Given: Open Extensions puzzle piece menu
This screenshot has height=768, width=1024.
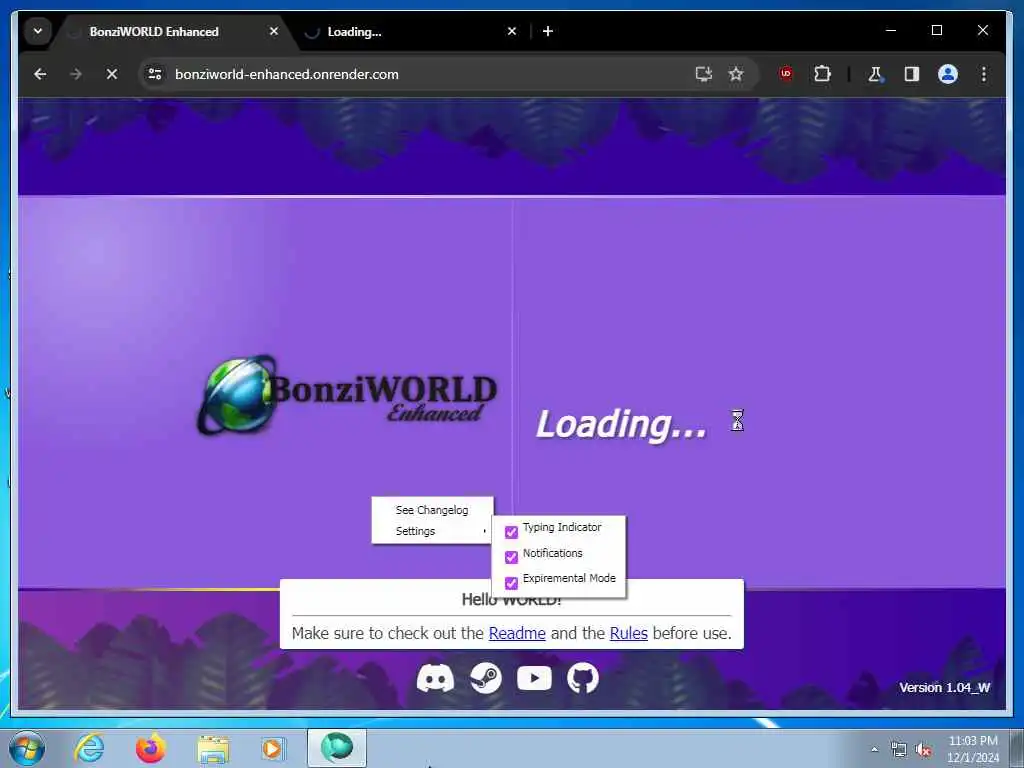Looking at the screenshot, I should tap(822, 74).
